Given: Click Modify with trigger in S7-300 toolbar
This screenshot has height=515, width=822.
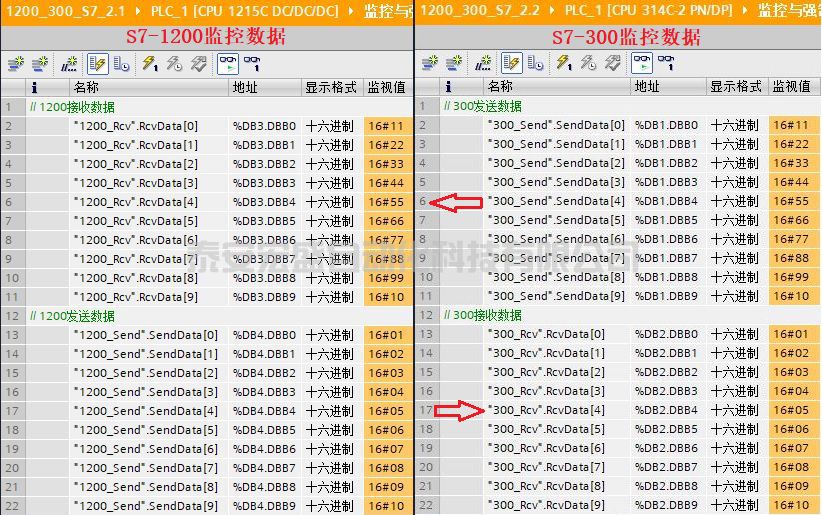Looking at the screenshot, I should [x=587, y=63].
